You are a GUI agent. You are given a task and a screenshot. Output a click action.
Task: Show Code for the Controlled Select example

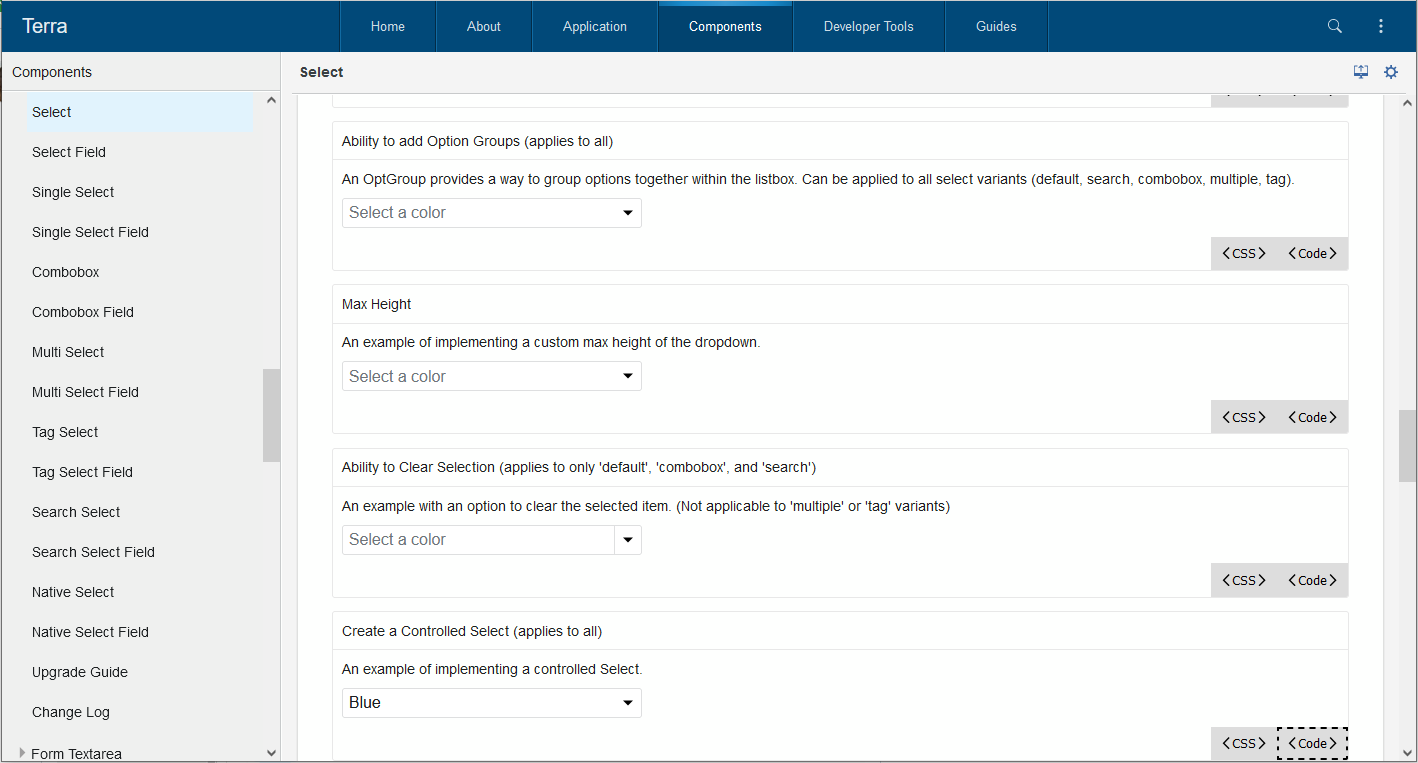tap(1312, 743)
